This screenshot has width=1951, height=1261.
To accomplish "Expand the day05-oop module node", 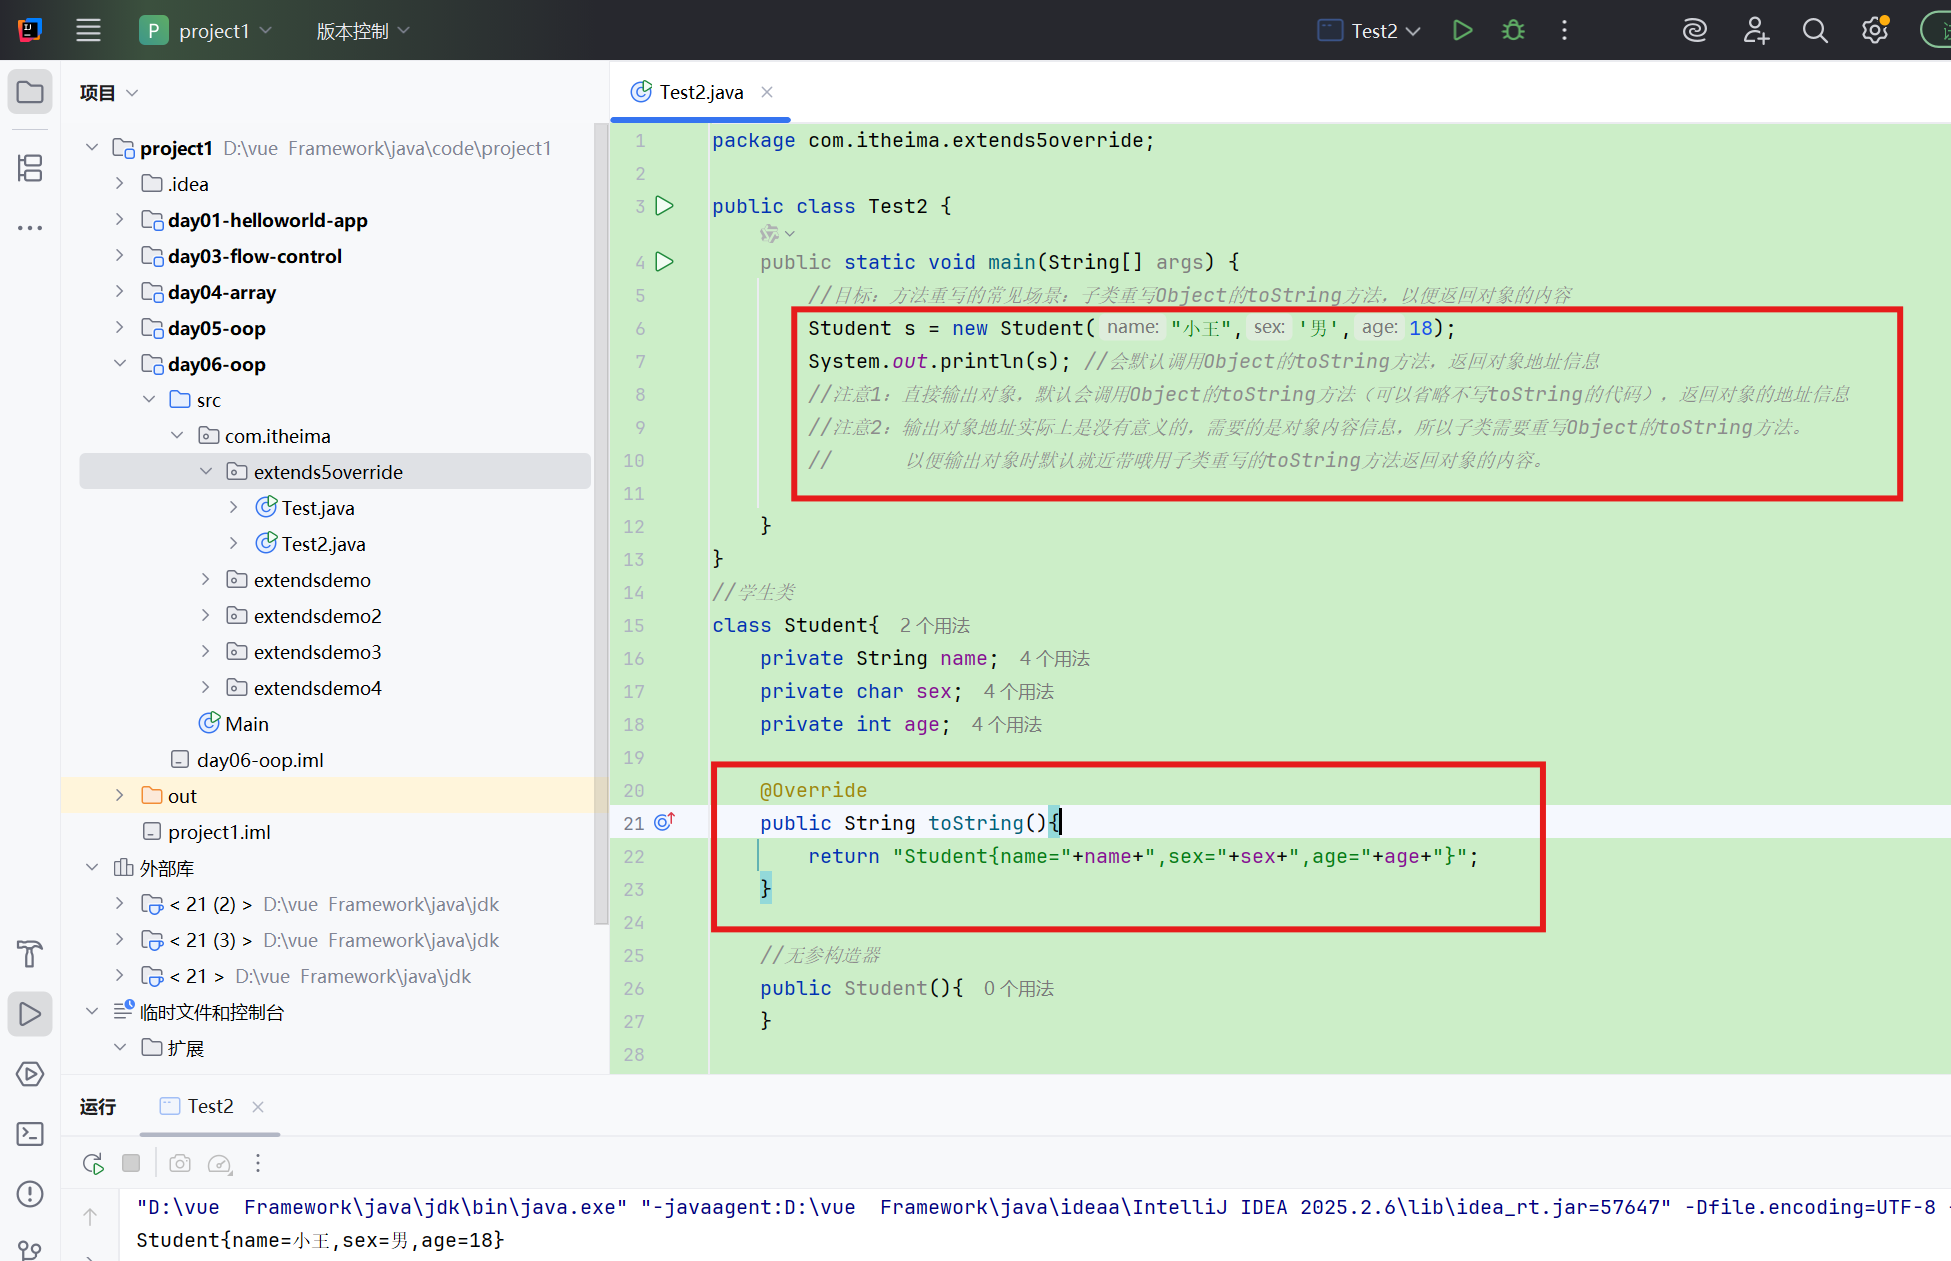I will click(120, 328).
